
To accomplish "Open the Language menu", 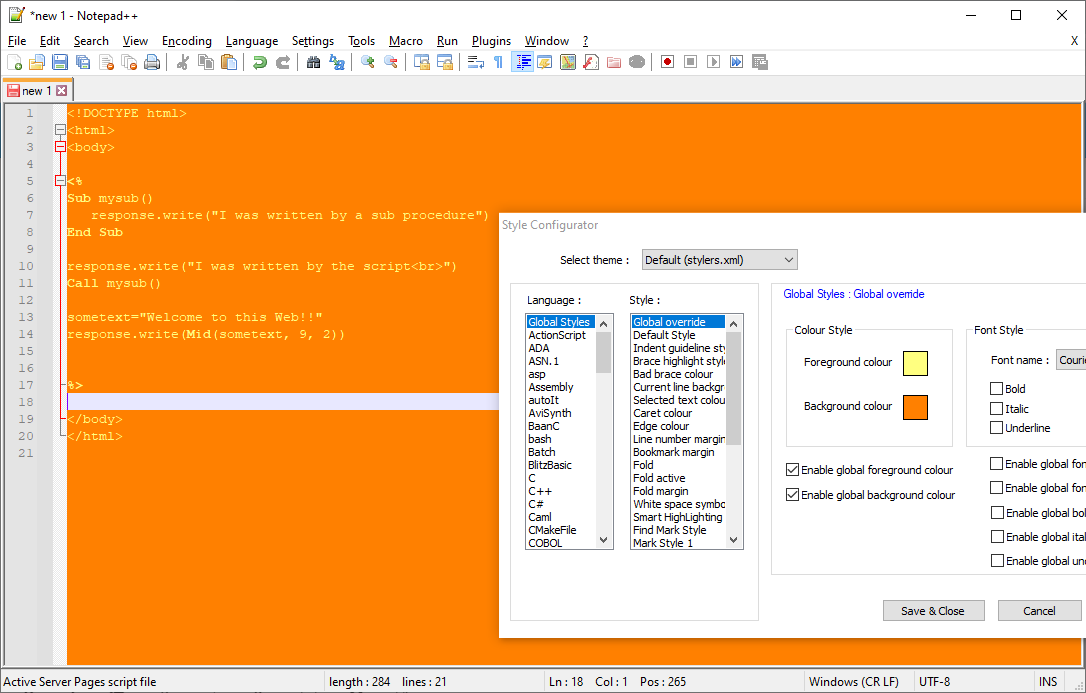I will (251, 41).
